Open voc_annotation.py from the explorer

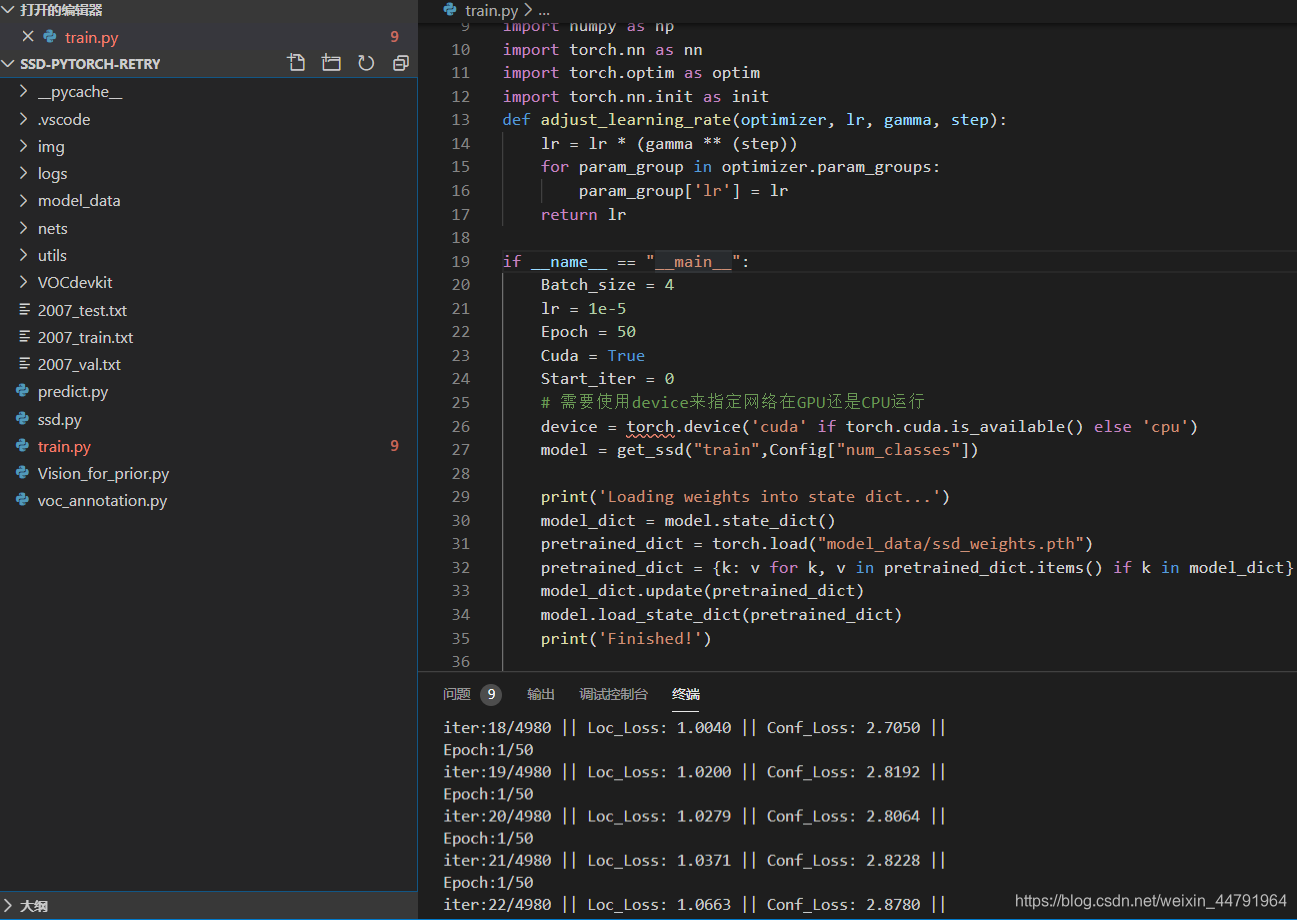click(102, 501)
